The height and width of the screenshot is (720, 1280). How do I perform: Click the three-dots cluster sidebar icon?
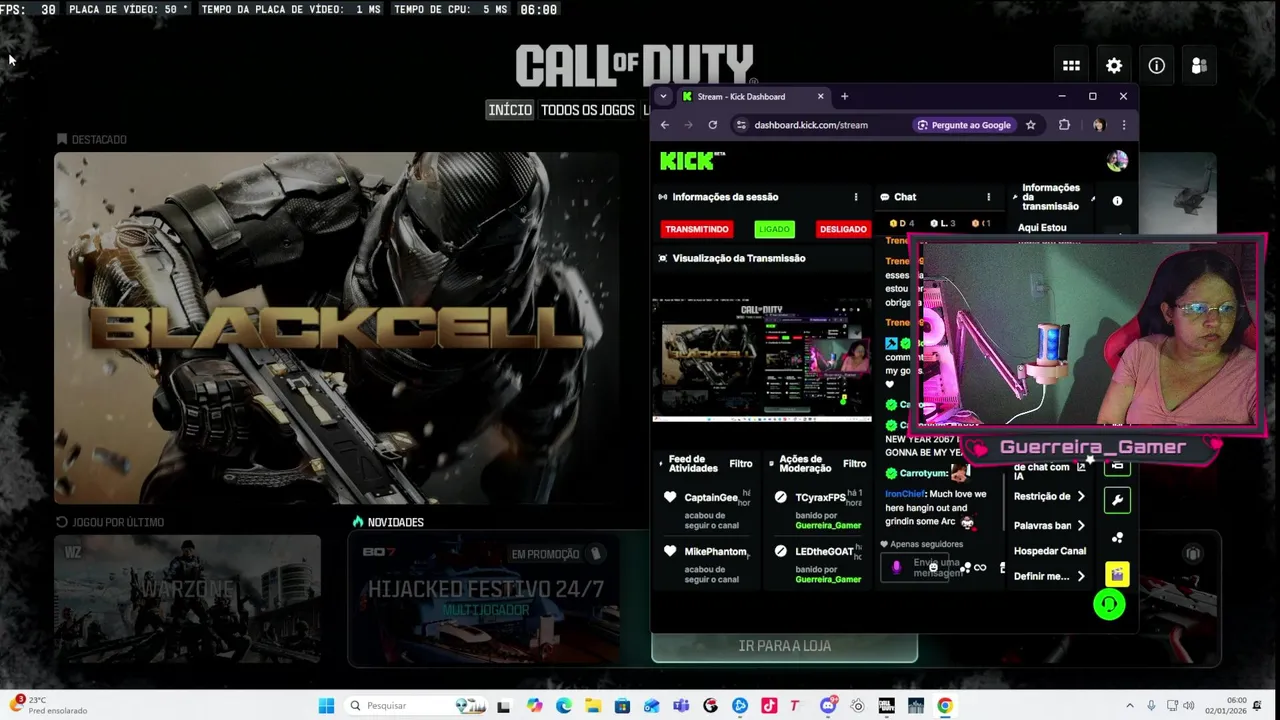click(1118, 538)
